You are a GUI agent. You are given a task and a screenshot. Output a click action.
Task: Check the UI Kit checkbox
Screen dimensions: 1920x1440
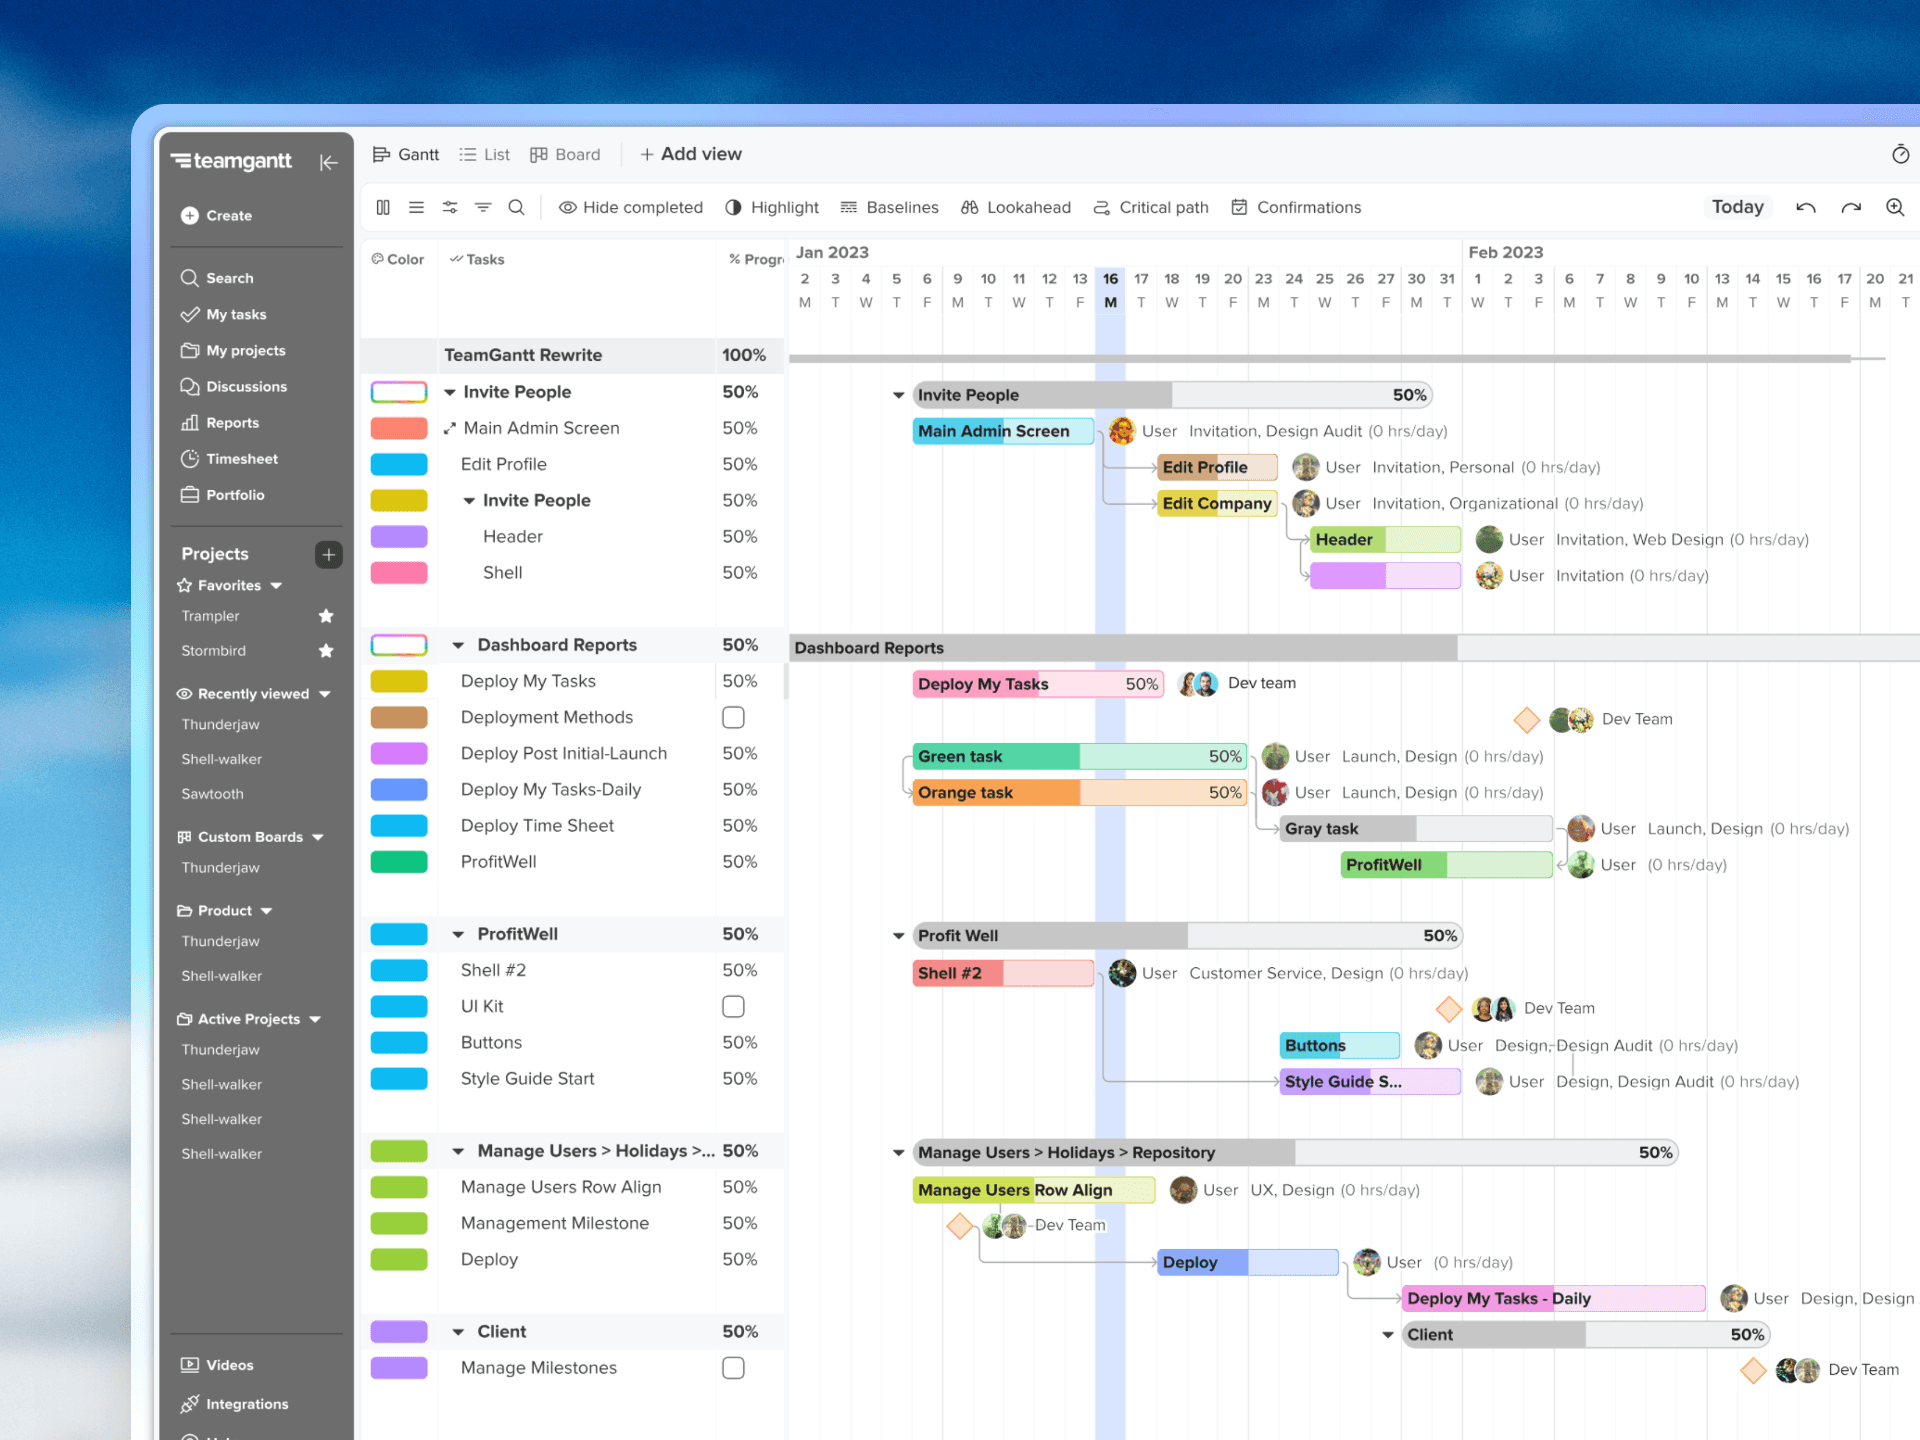click(733, 1006)
